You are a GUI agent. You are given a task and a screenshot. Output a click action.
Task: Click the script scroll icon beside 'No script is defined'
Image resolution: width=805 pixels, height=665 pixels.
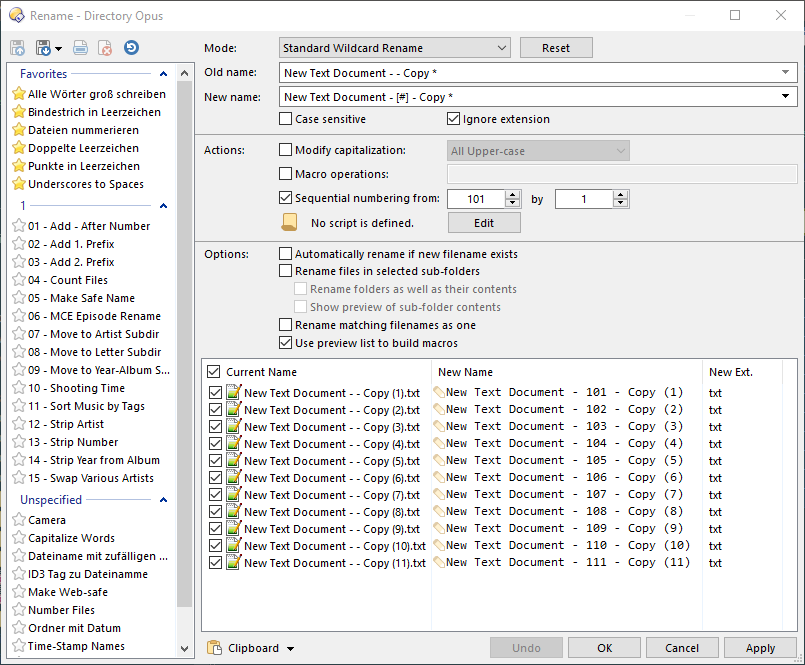290,222
